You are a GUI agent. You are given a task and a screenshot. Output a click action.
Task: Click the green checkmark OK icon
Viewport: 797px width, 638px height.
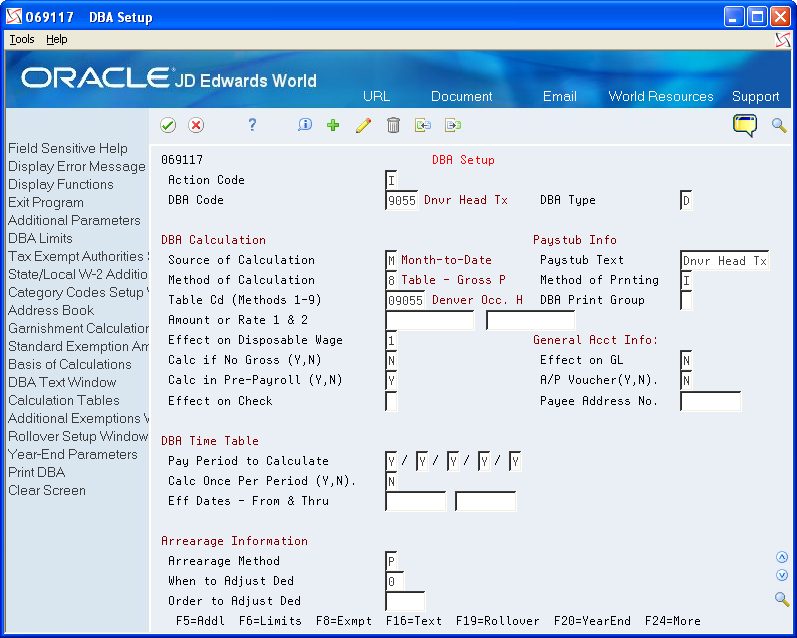[x=168, y=125]
